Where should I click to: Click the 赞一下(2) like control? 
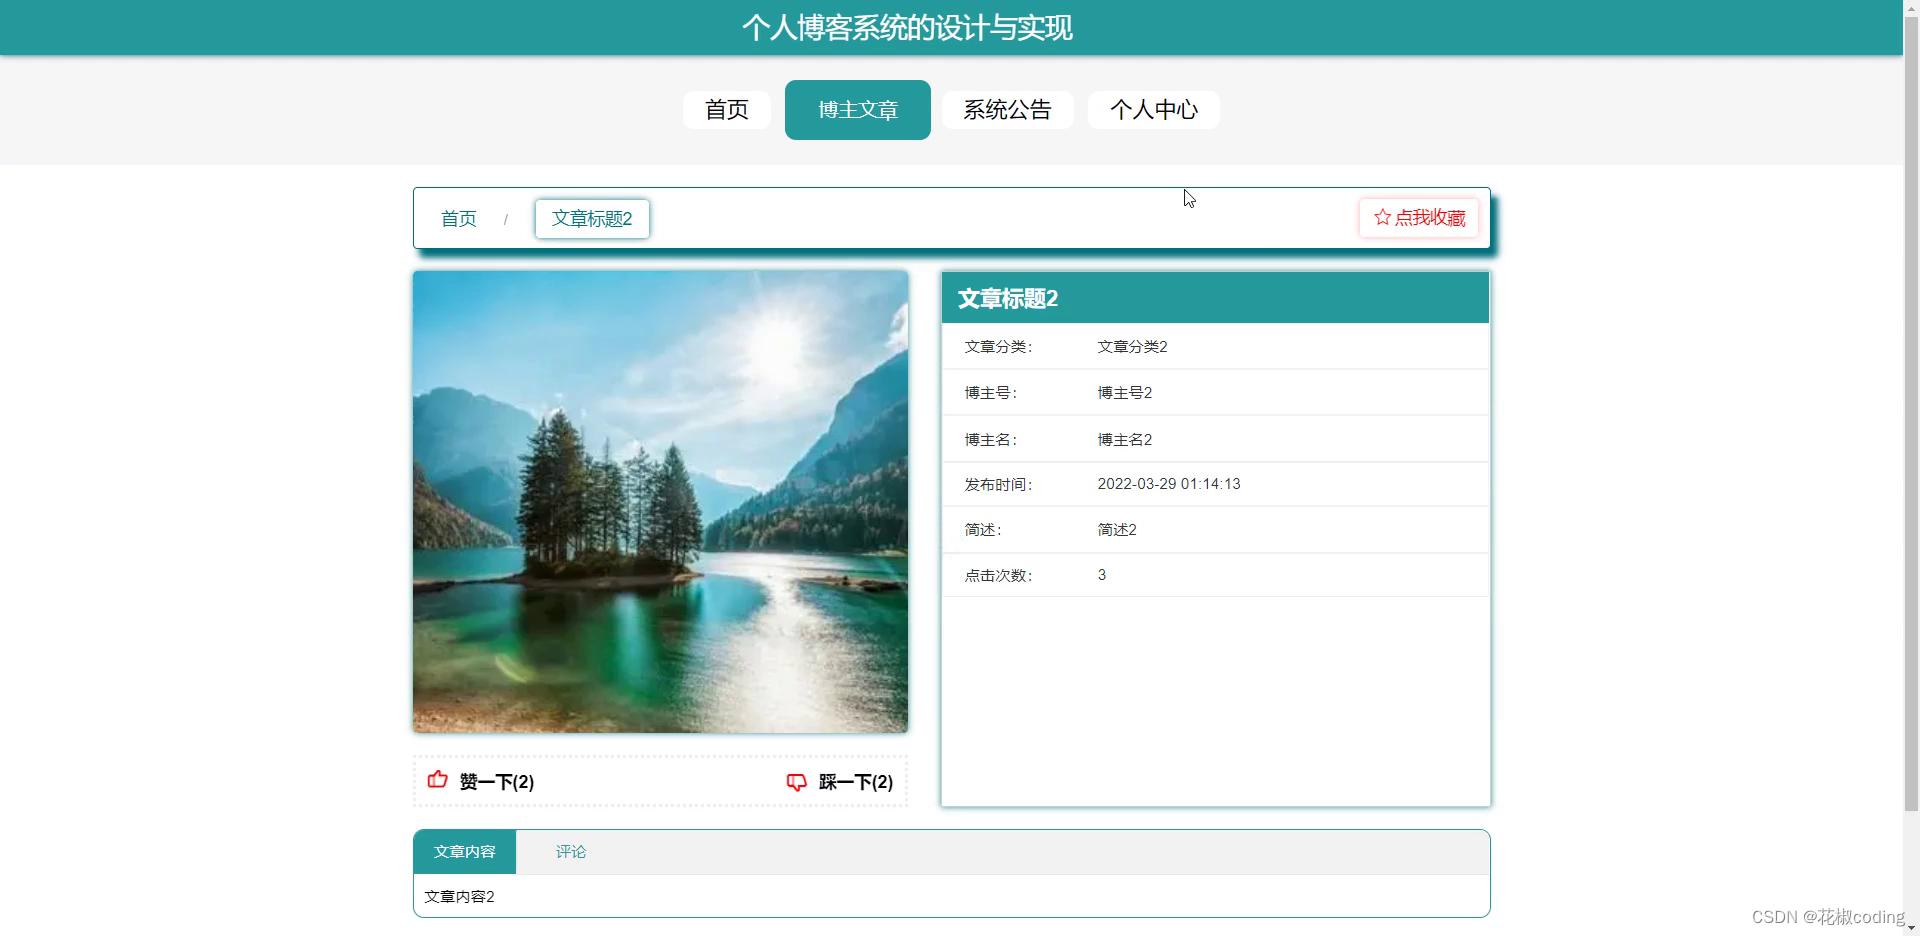pos(496,782)
